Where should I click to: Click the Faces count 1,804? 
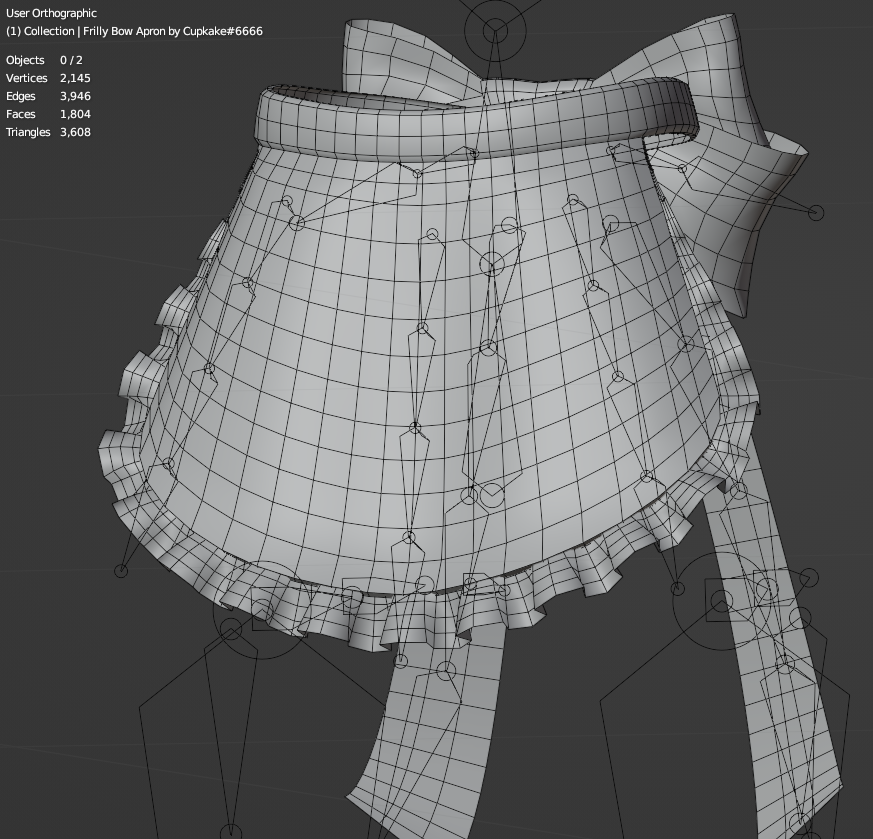pos(75,114)
